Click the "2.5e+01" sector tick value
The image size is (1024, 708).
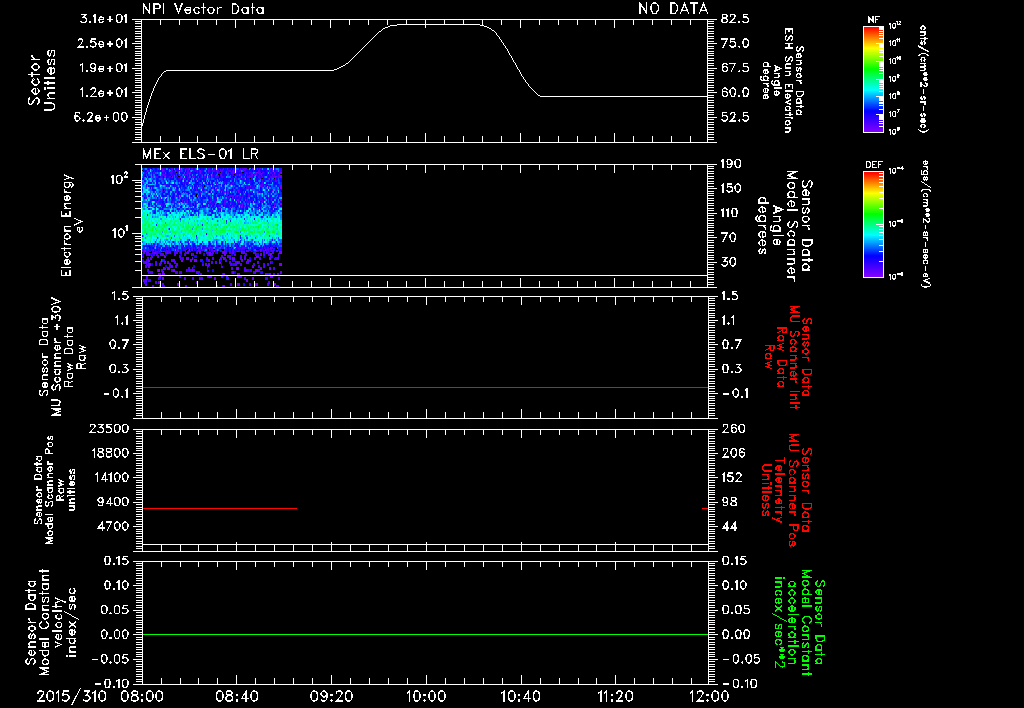click(x=104, y=43)
